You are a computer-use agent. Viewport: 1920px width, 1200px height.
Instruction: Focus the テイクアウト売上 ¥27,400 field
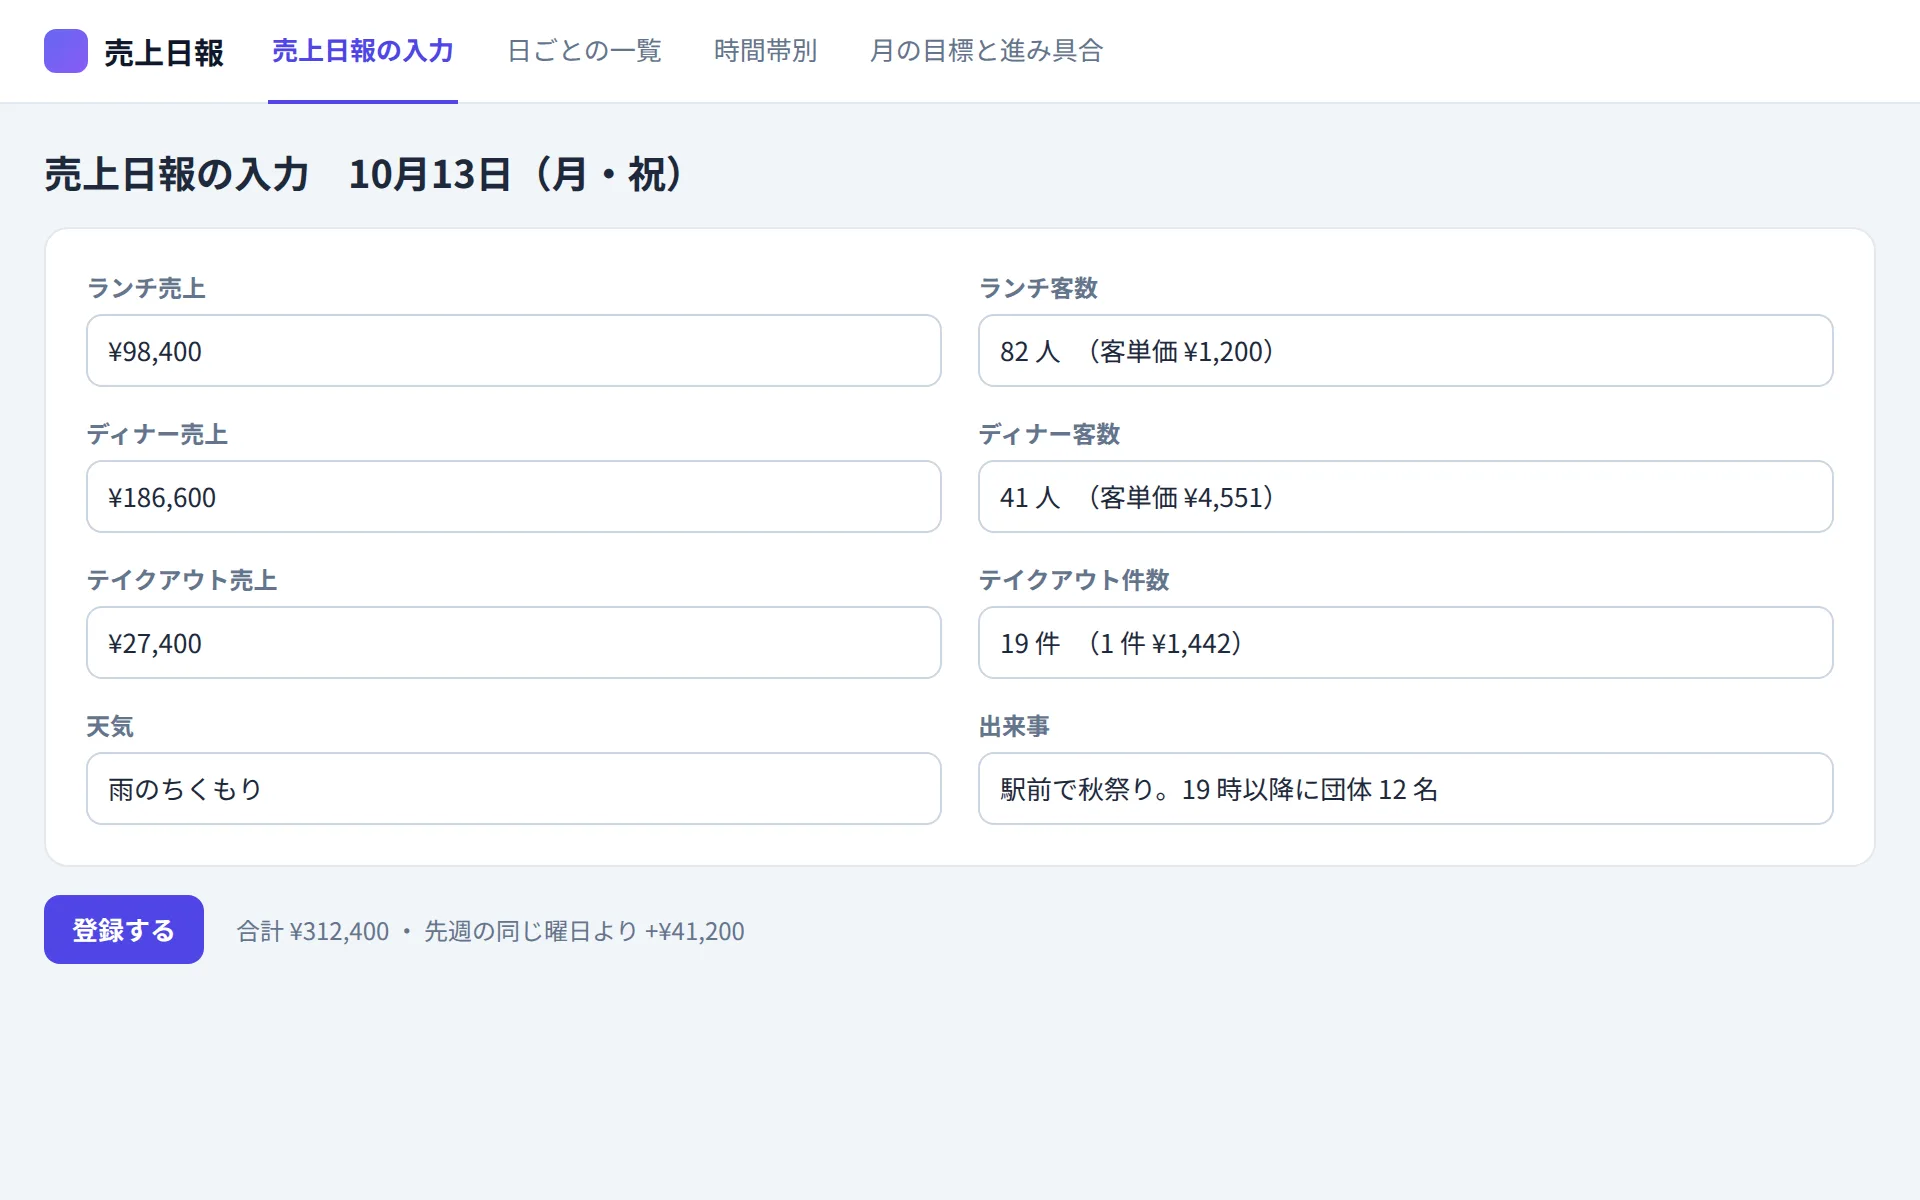pyautogui.click(x=514, y=643)
